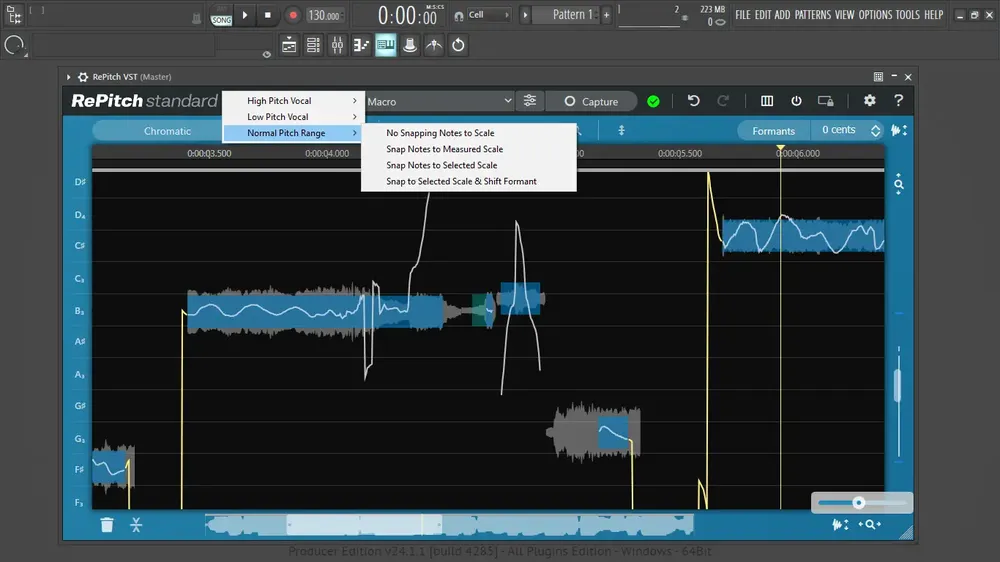This screenshot has width=1000, height=562.
Task: Click the RePitch help question mark
Action: 899,101
